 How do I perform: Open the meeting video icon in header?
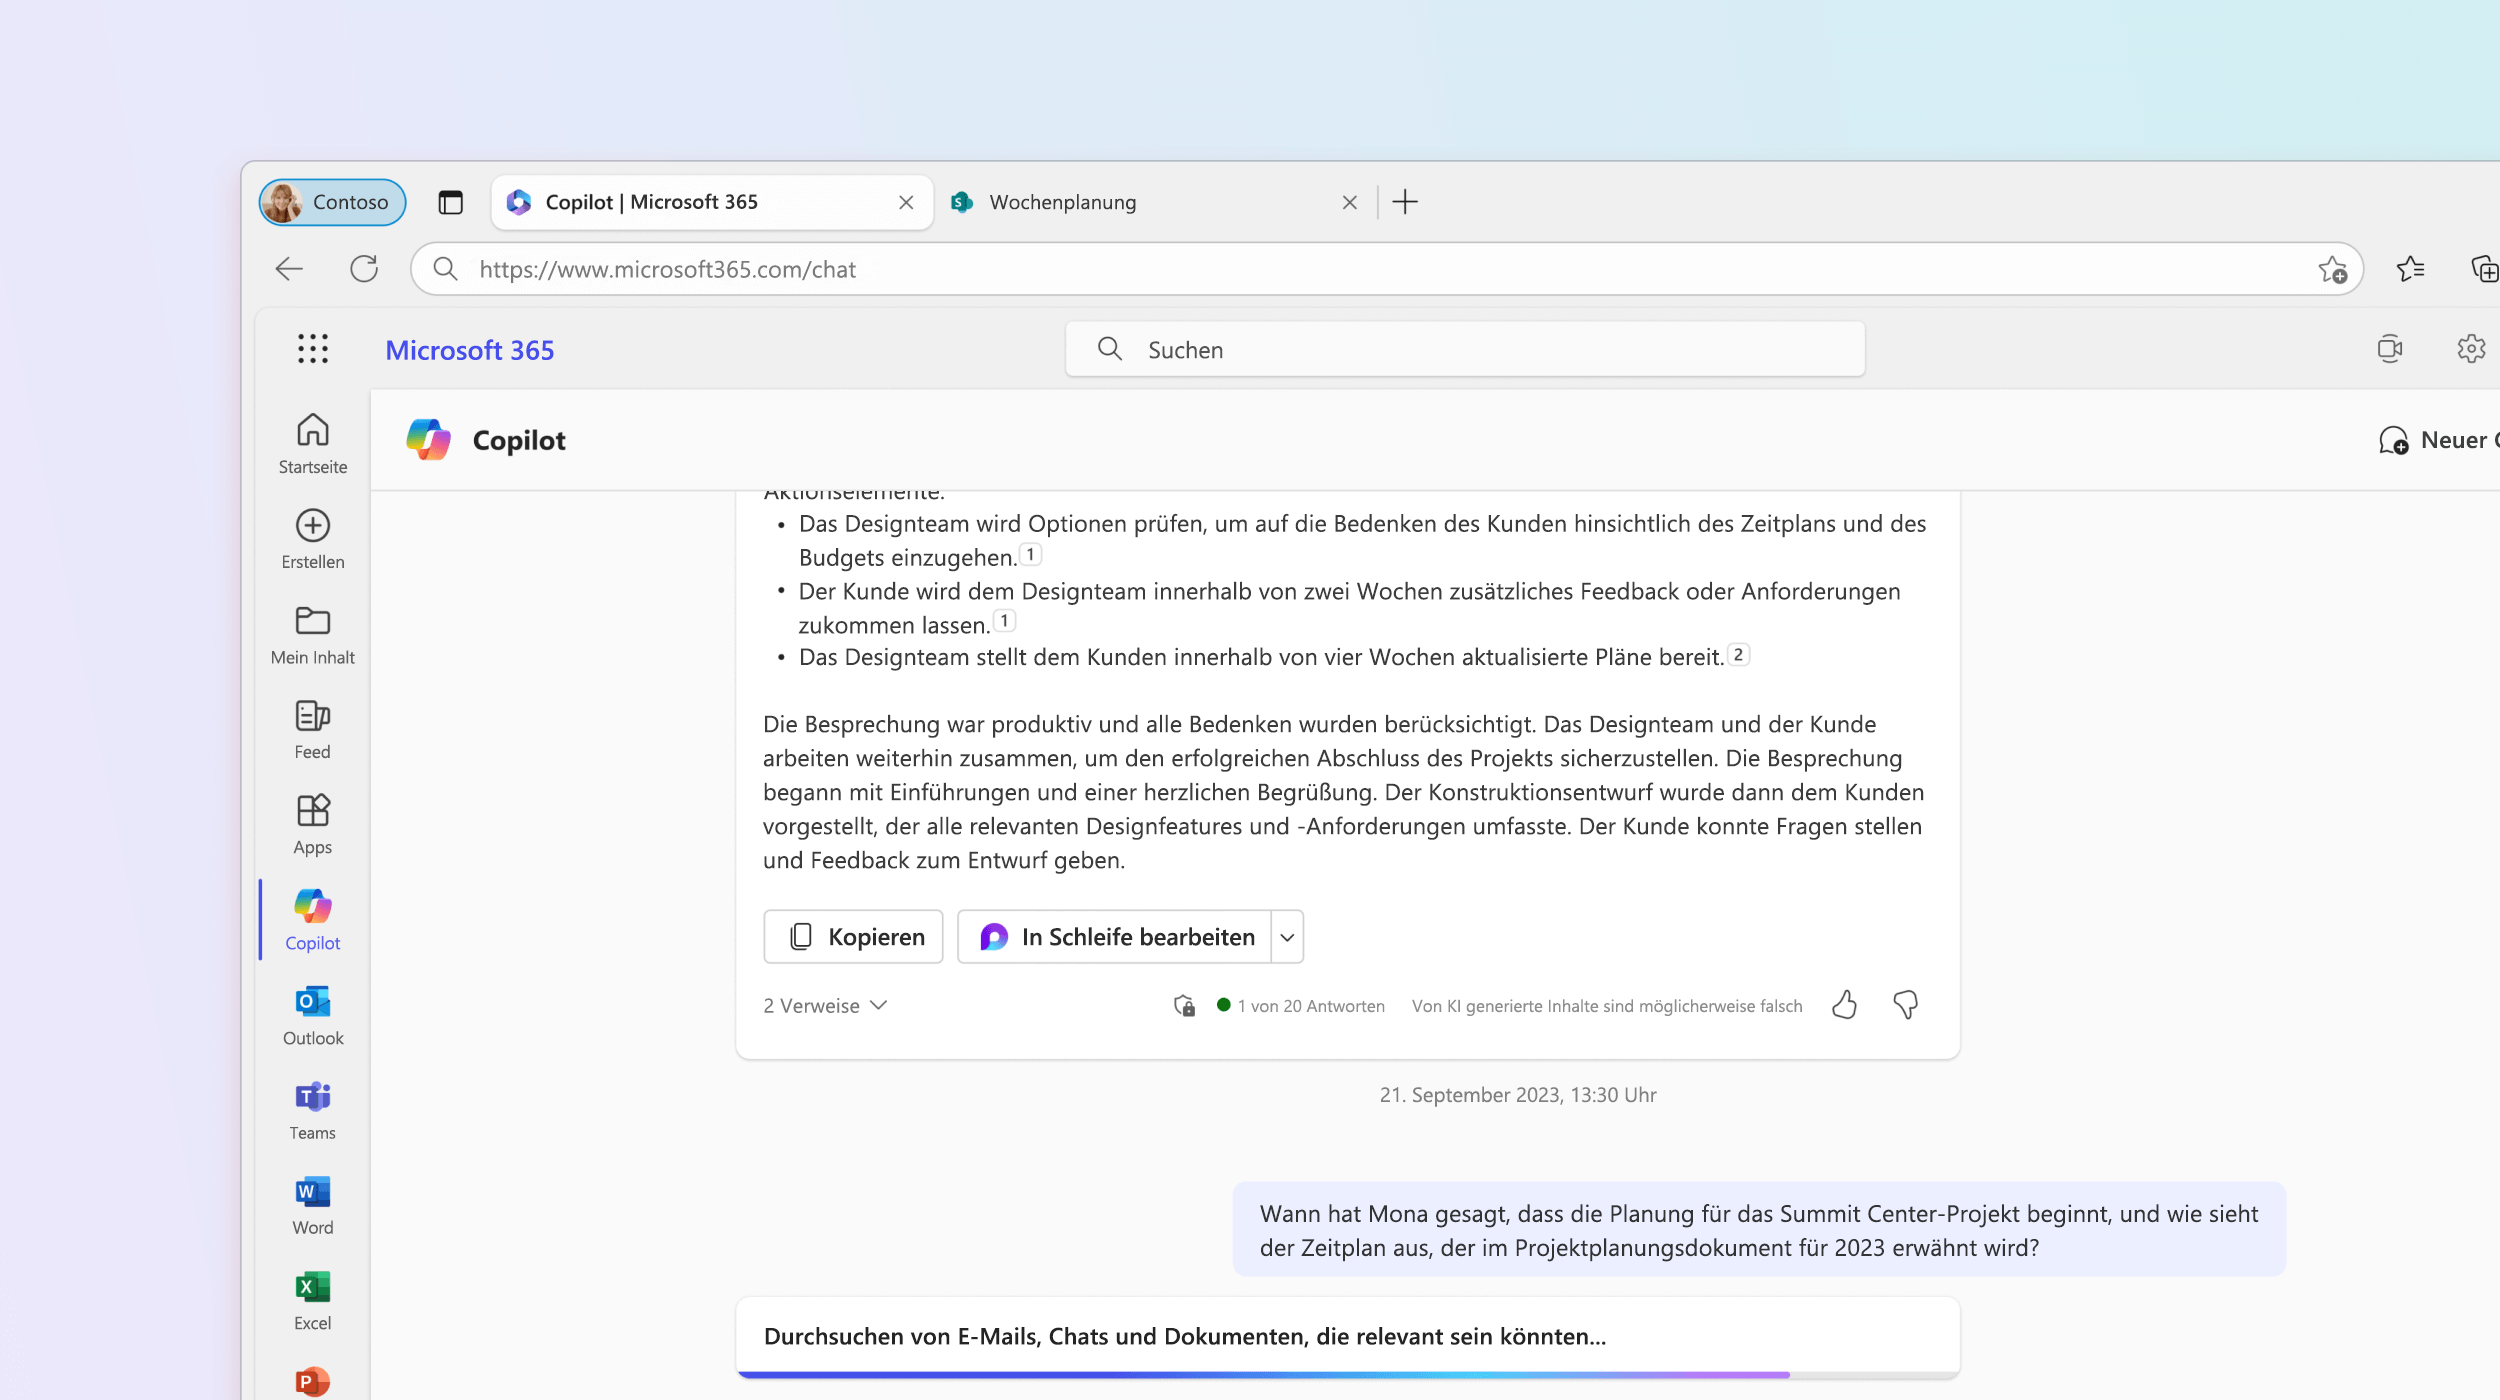tap(2390, 349)
